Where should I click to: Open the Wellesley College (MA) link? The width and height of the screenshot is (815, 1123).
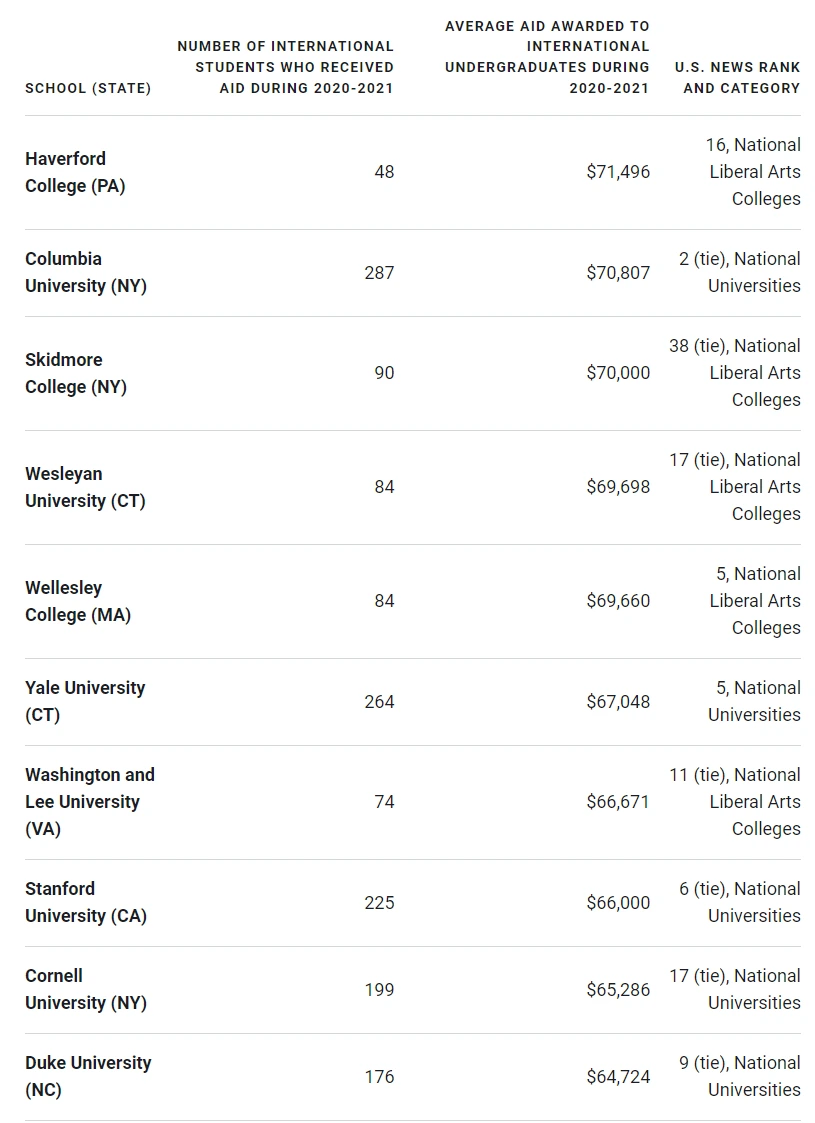point(78,601)
